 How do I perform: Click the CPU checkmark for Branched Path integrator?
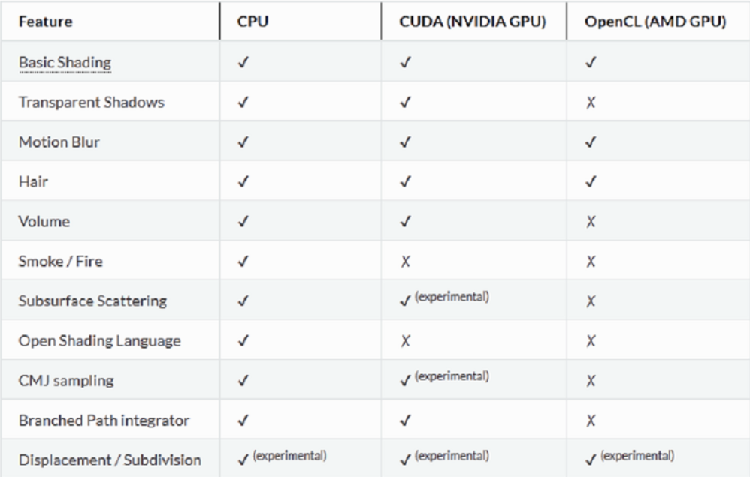point(242,421)
